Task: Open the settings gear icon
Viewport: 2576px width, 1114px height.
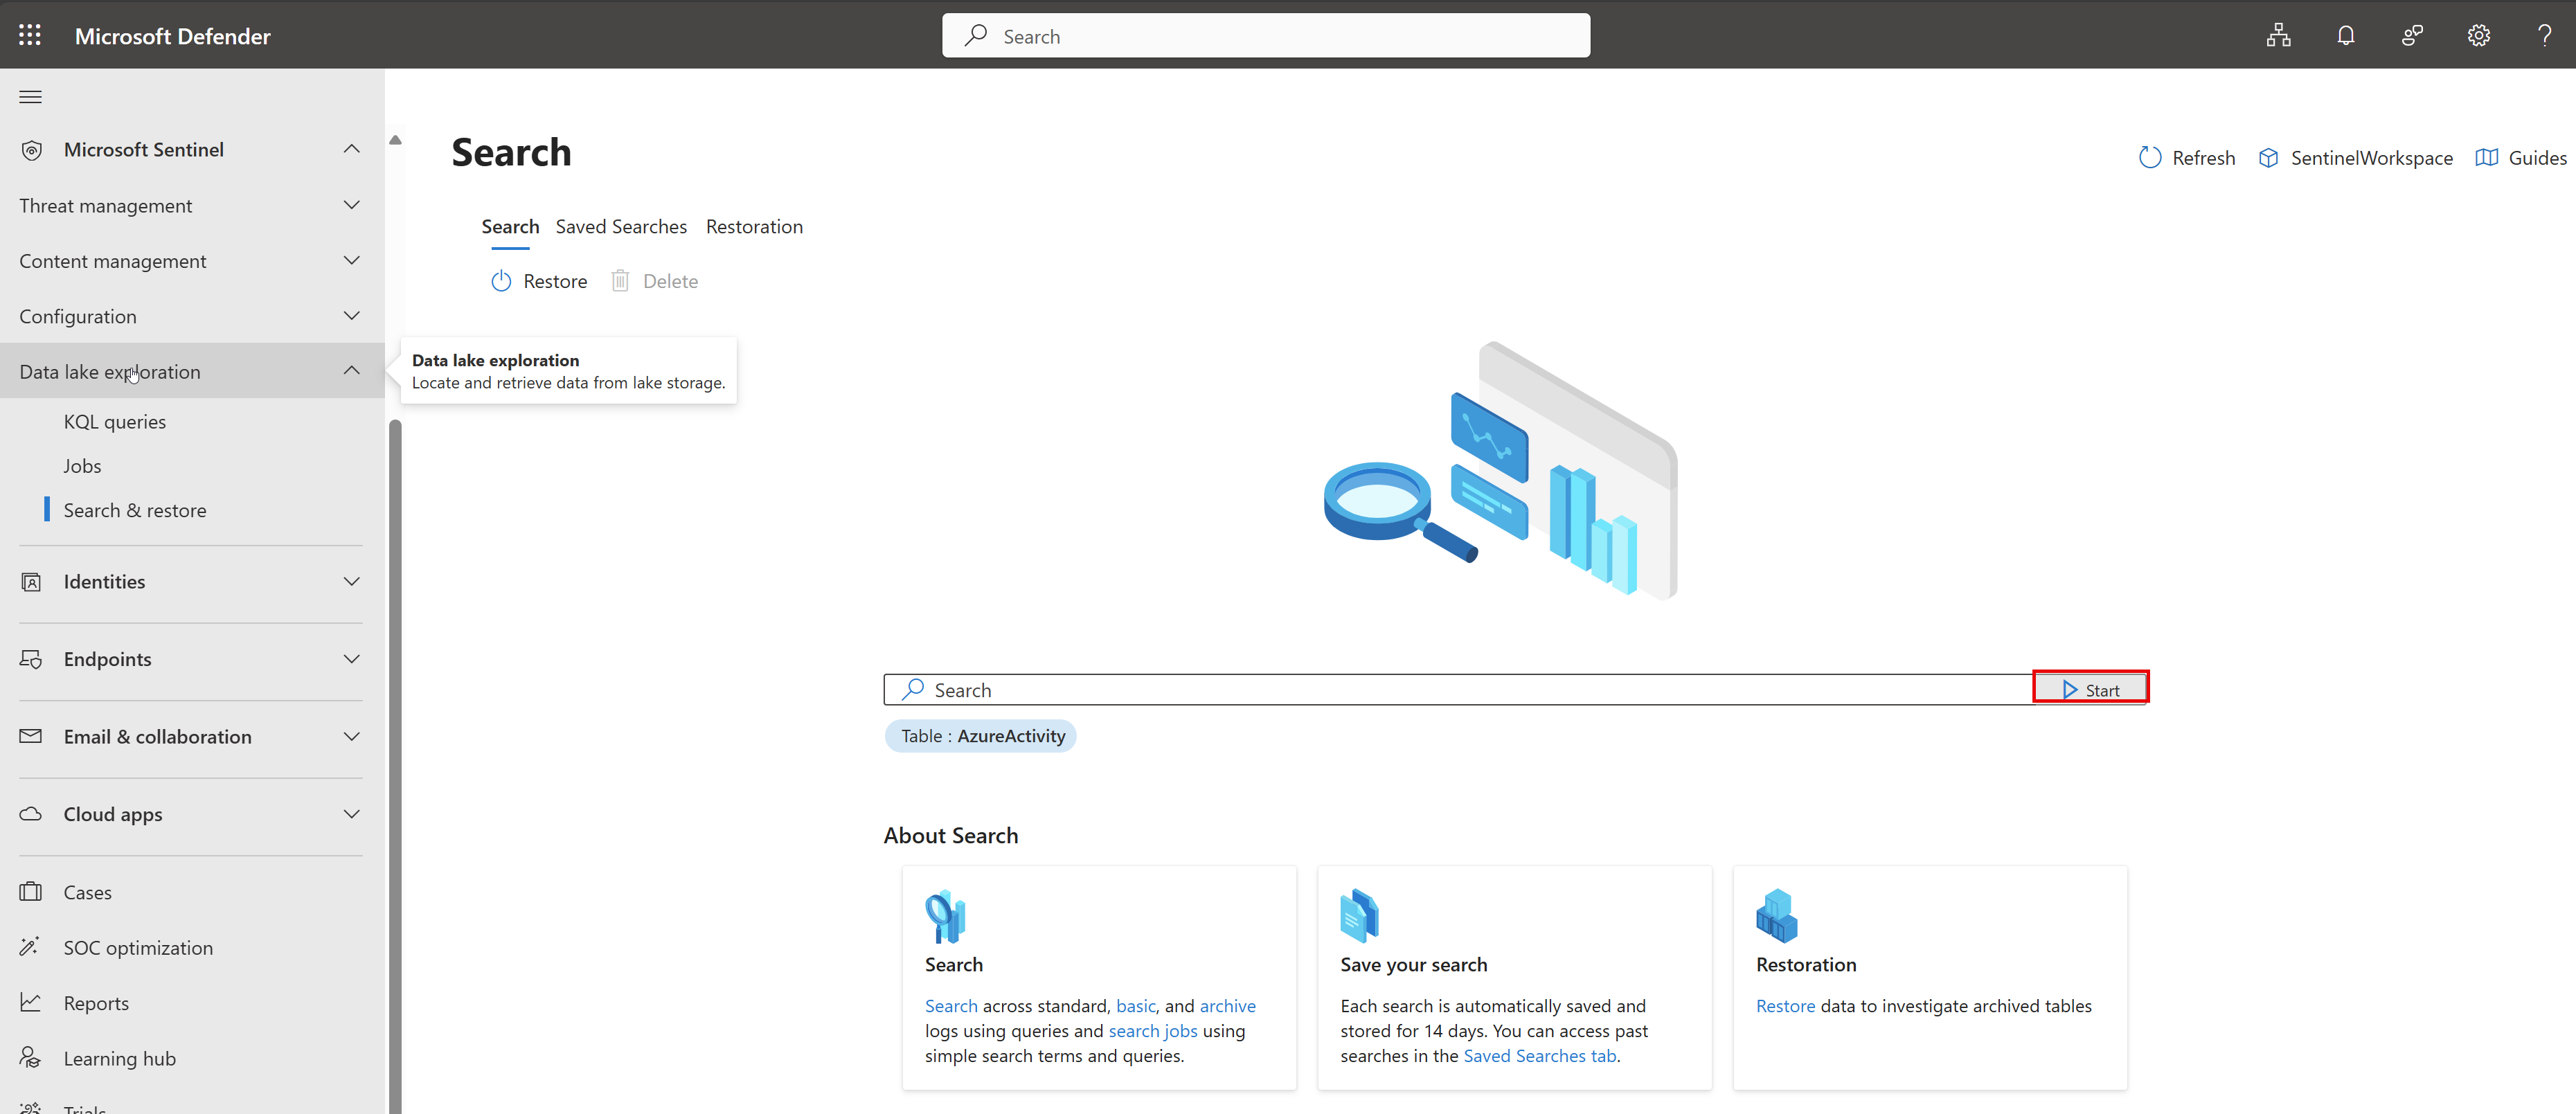Action: tap(2478, 35)
